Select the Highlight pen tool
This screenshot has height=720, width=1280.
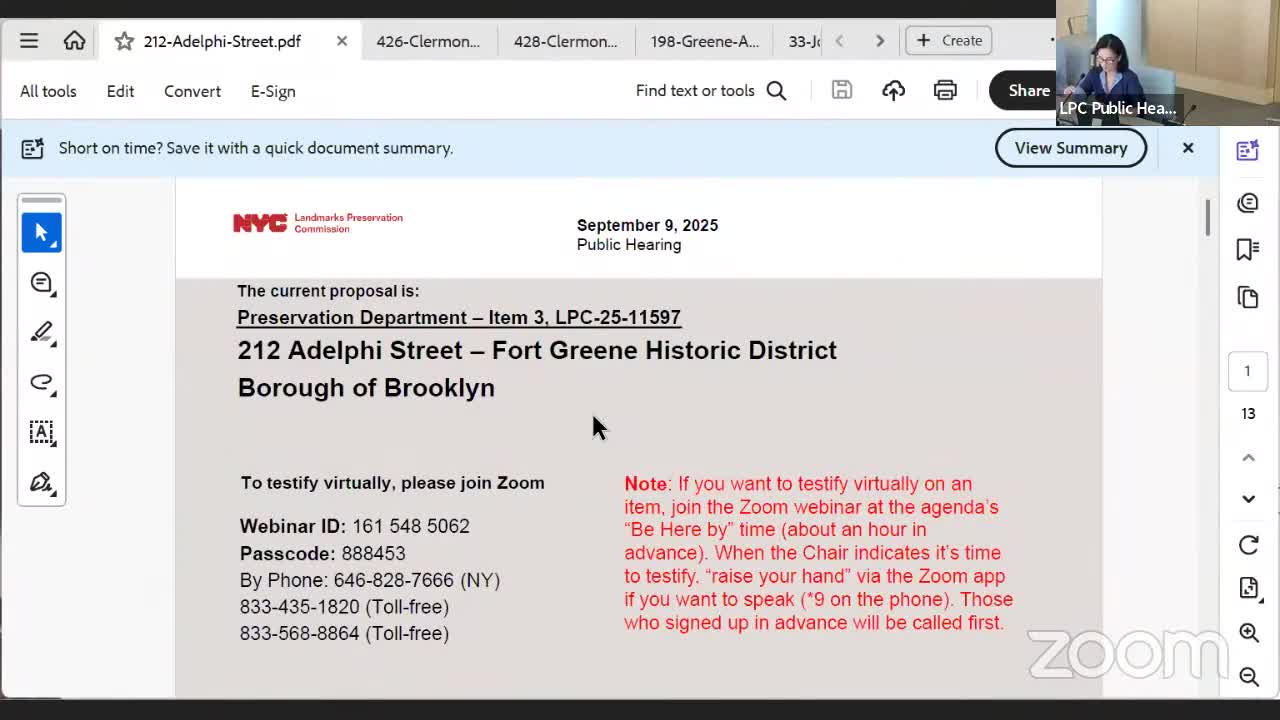click(x=42, y=333)
